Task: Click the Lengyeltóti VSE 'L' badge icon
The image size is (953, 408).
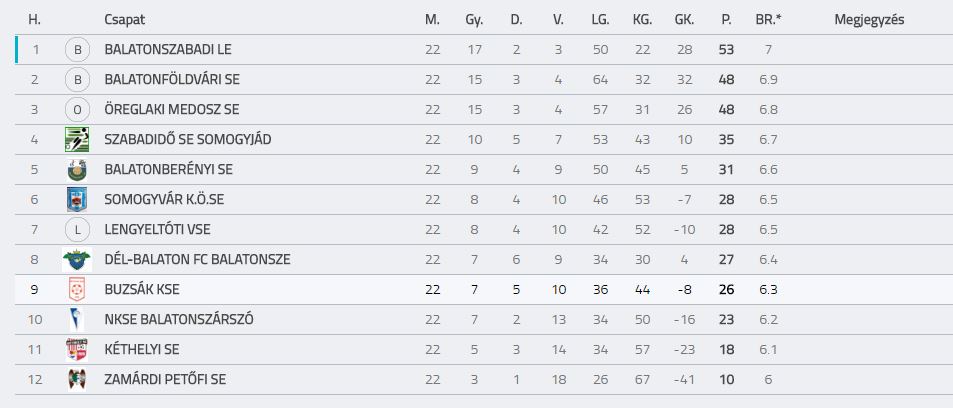Action: tap(77, 230)
